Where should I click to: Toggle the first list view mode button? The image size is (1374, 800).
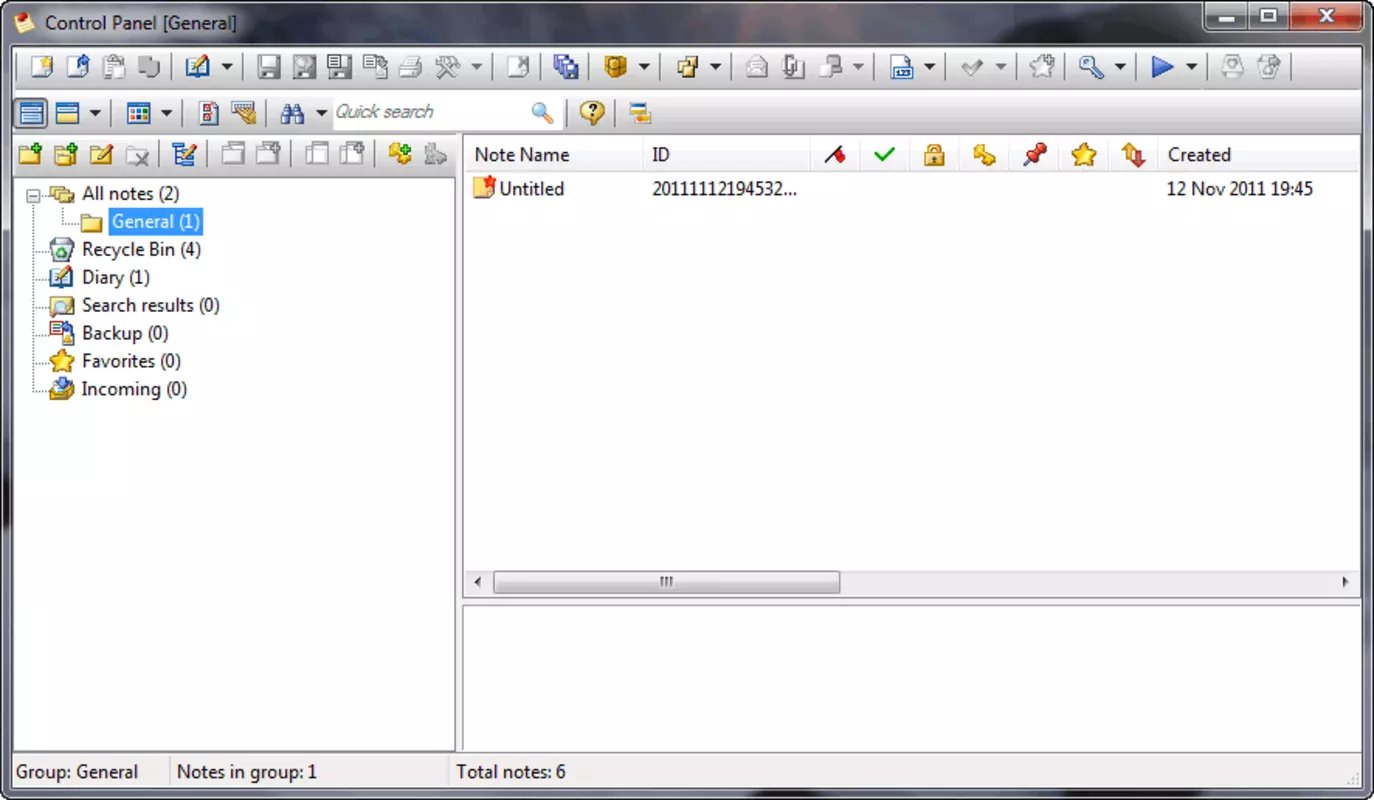(32, 113)
